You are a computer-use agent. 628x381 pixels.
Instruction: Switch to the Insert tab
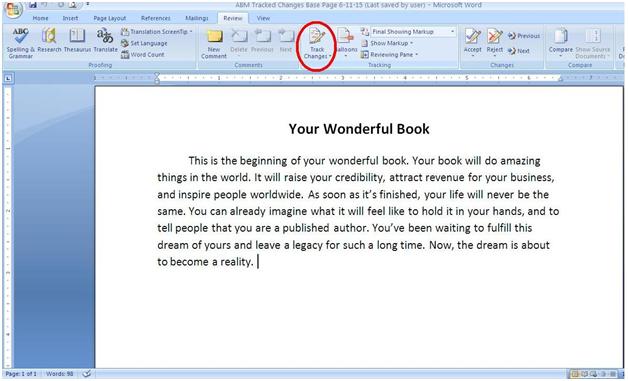[x=70, y=18]
